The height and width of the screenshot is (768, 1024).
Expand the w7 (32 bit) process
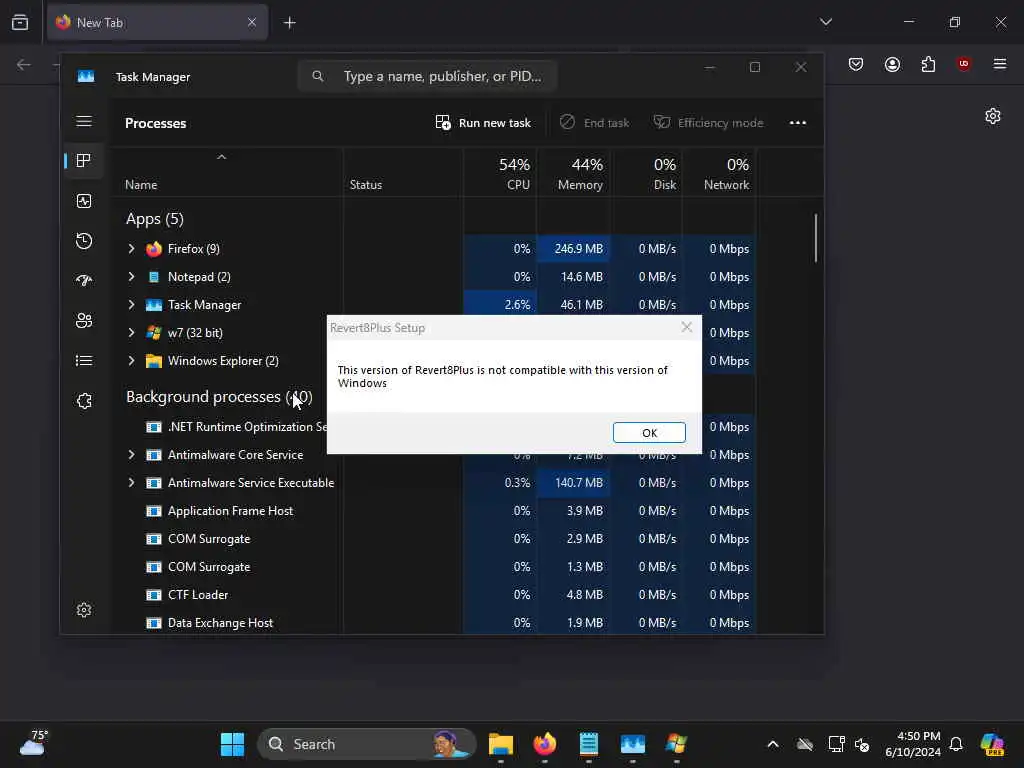click(131, 333)
